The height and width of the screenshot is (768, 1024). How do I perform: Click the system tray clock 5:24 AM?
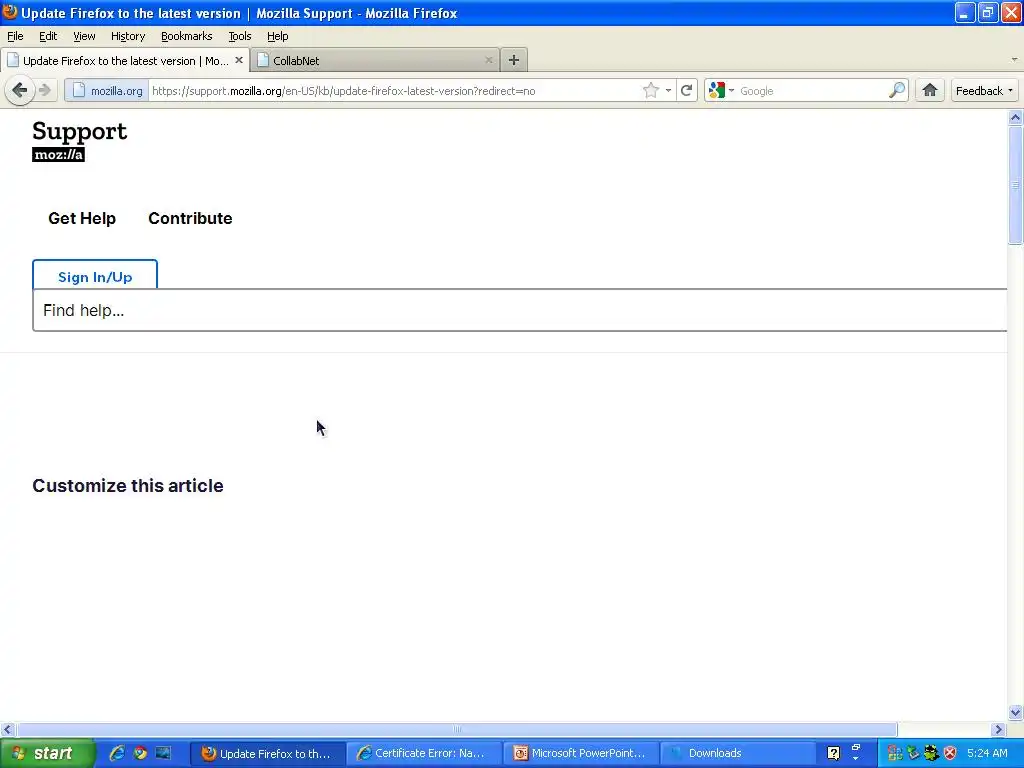[x=987, y=753]
